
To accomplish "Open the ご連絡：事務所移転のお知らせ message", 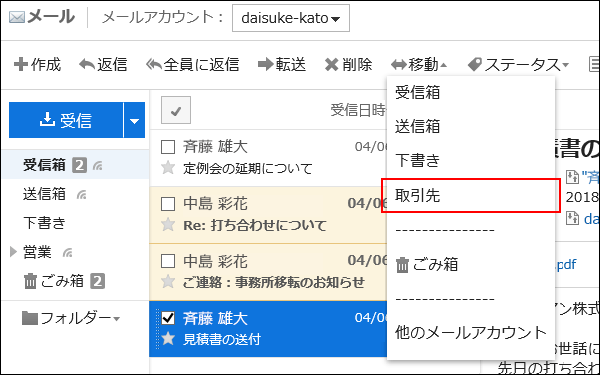I will point(273,282).
